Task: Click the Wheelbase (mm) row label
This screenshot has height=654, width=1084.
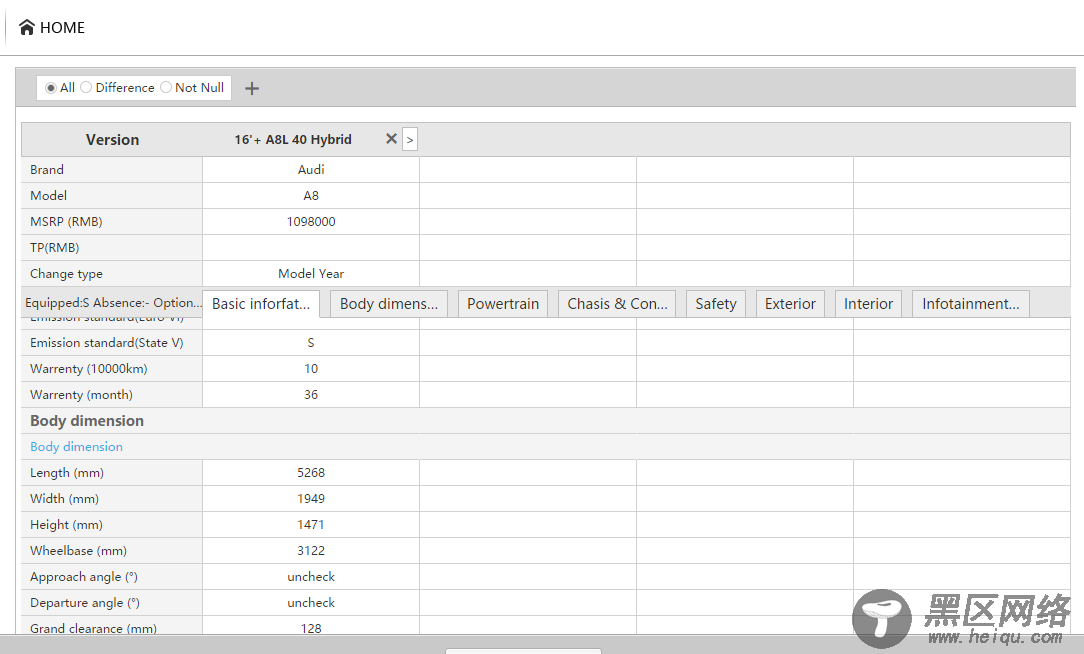Action: (x=78, y=551)
